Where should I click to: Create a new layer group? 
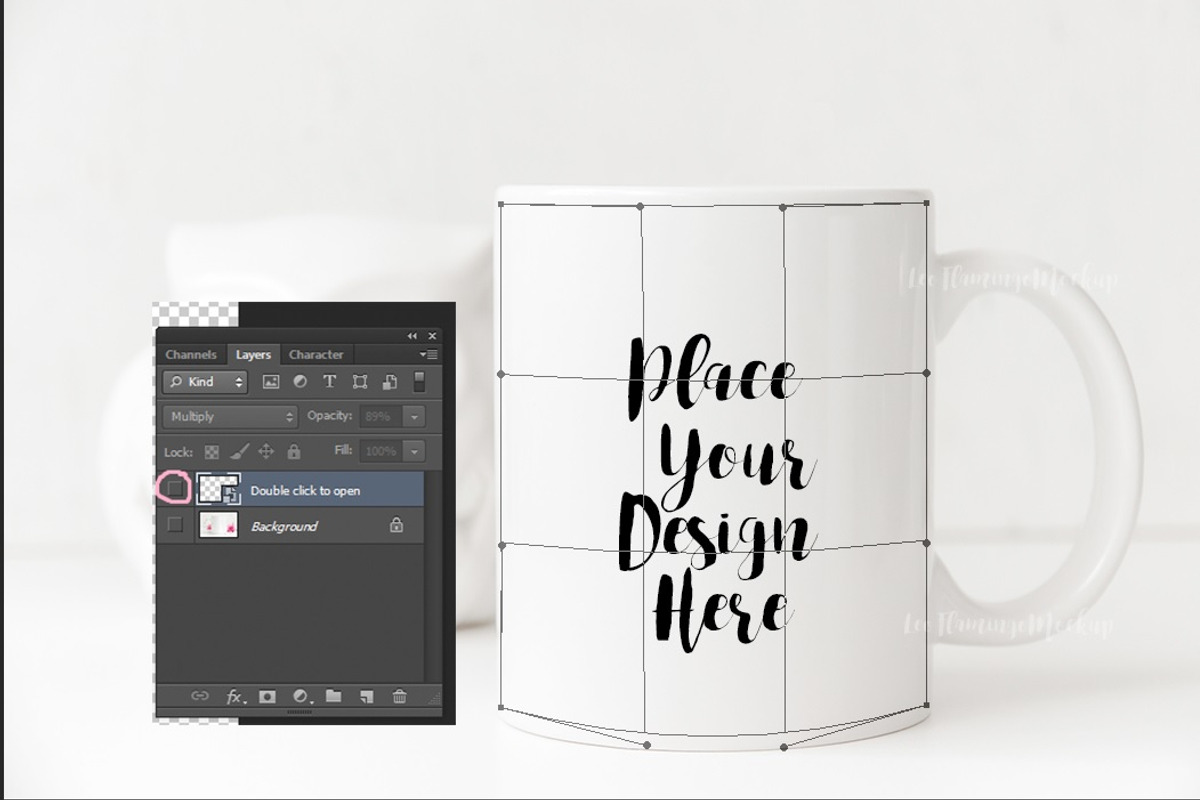pos(334,696)
